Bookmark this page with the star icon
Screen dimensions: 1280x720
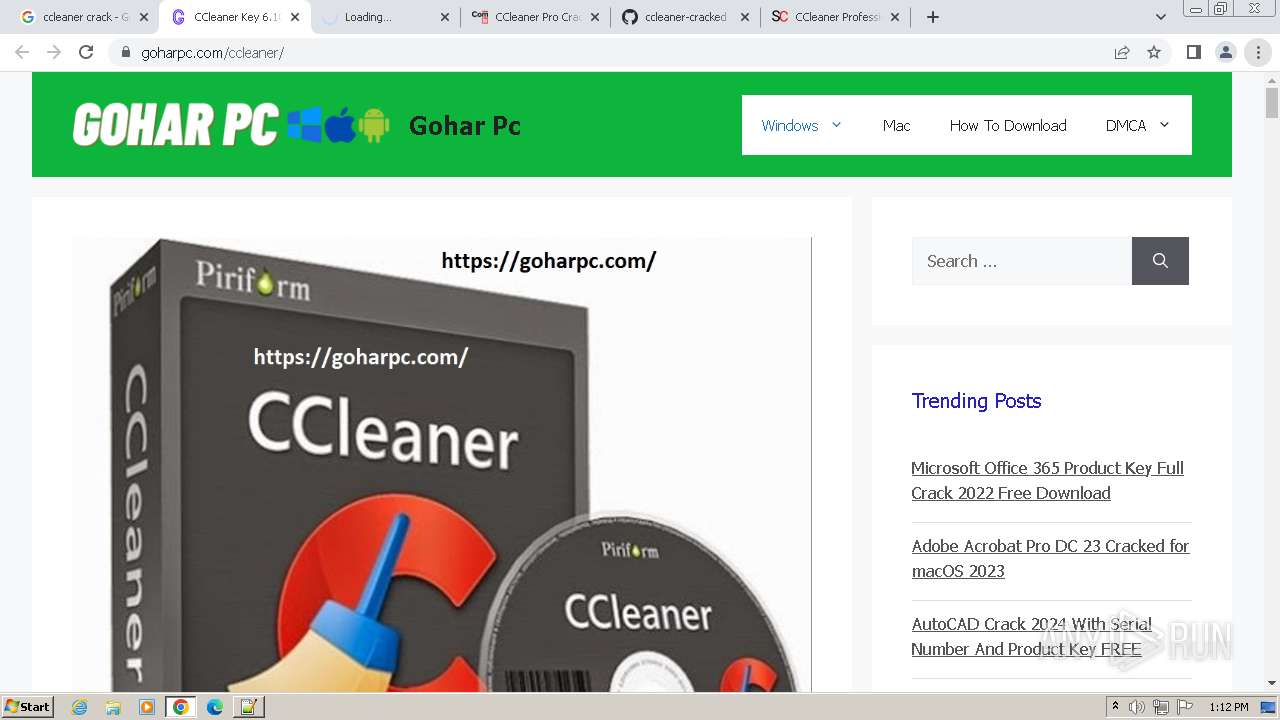click(1154, 52)
